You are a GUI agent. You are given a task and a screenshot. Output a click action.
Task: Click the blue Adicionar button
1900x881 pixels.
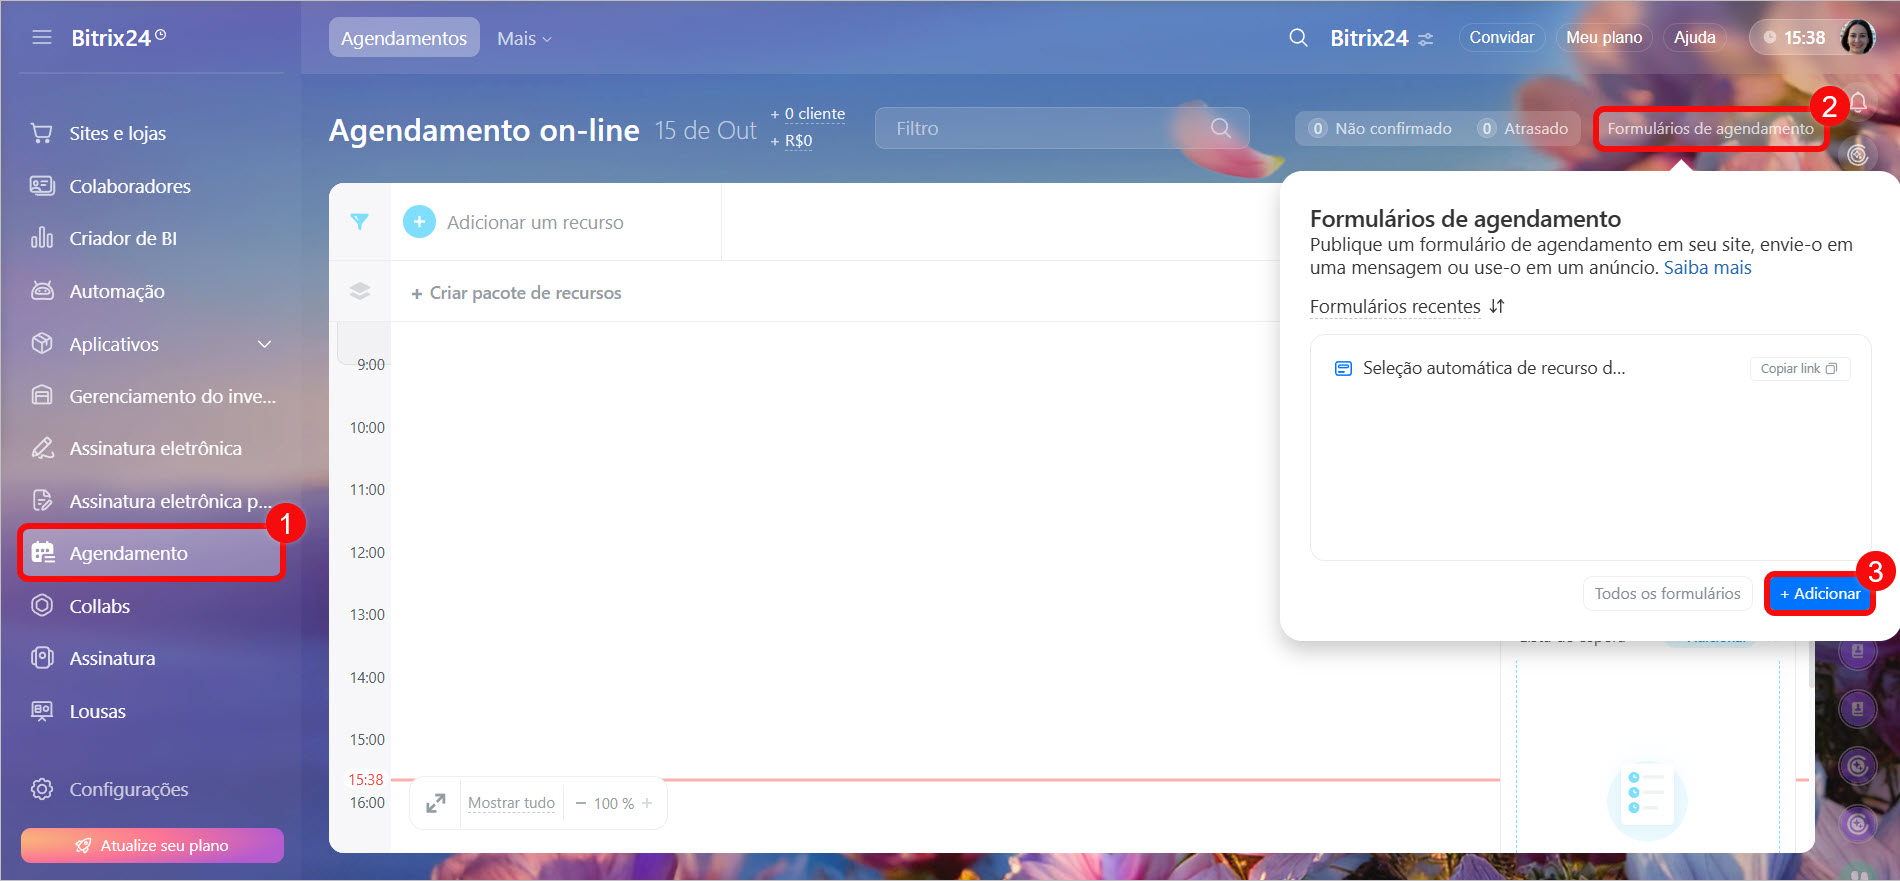[1819, 594]
